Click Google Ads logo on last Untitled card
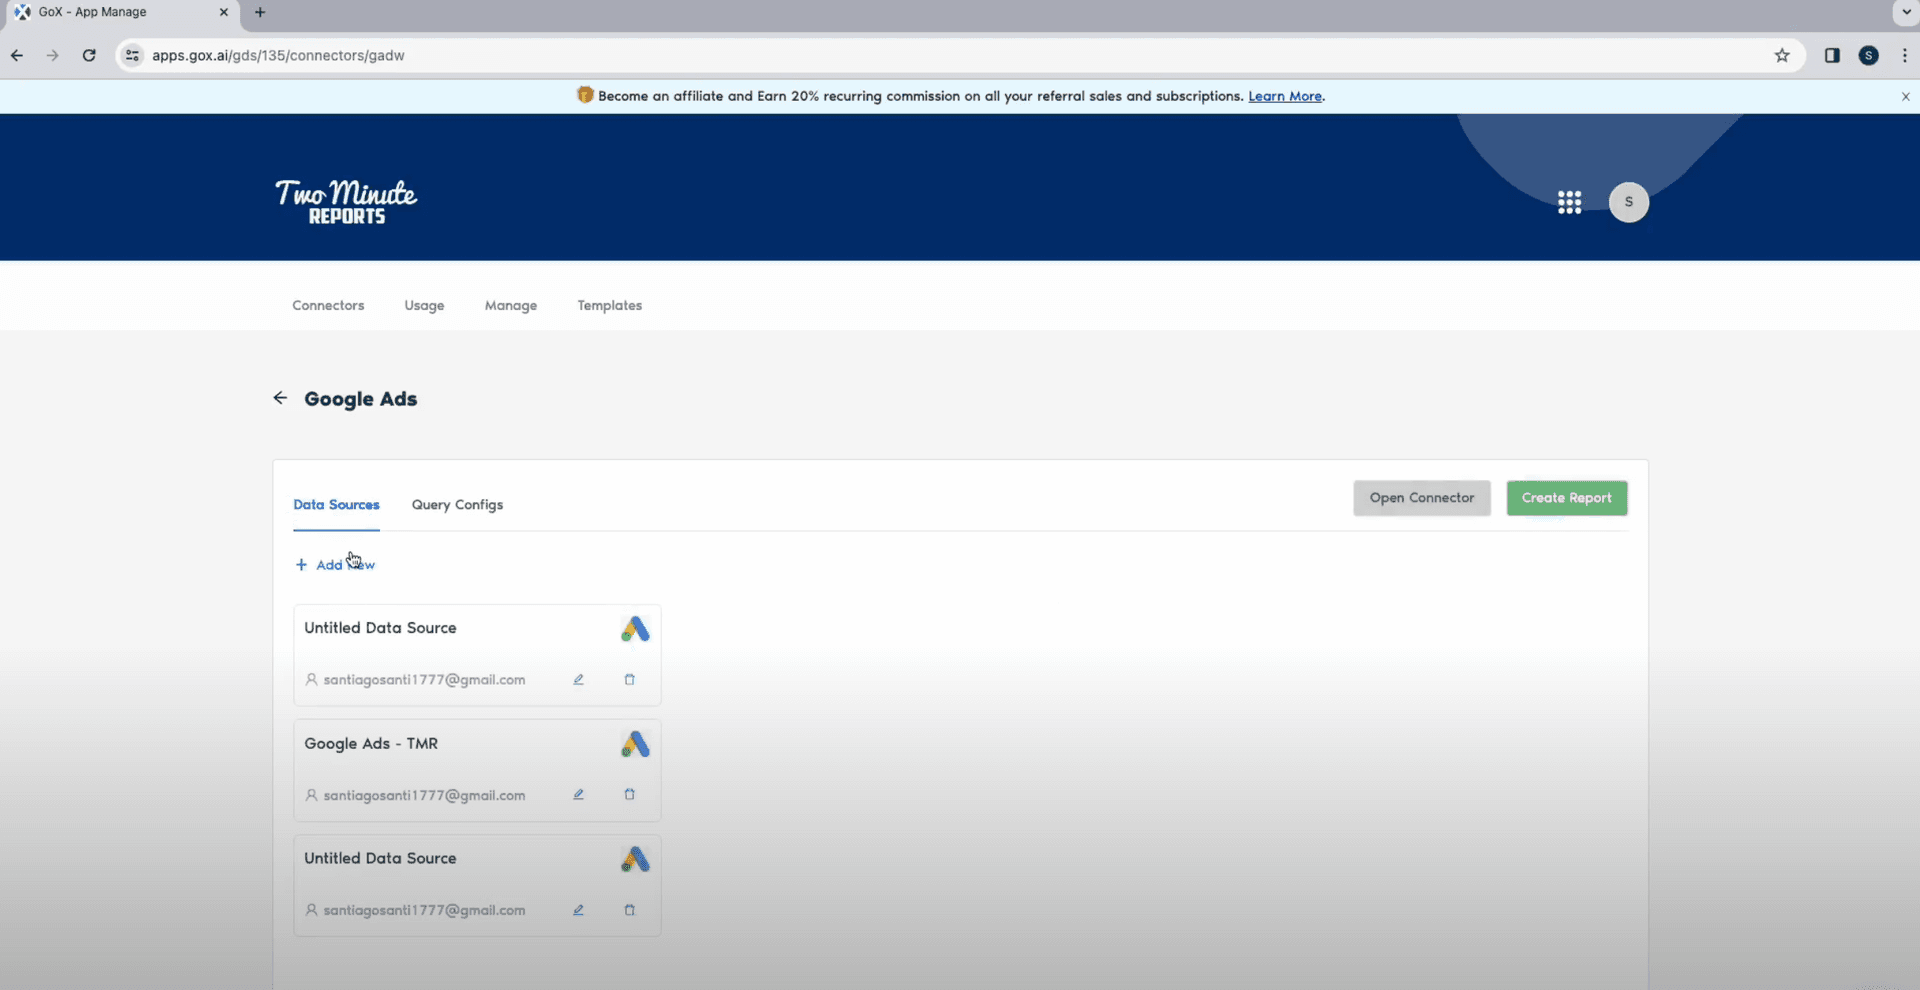The width and height of the screenshot is (1920, 990). point(635,859)
